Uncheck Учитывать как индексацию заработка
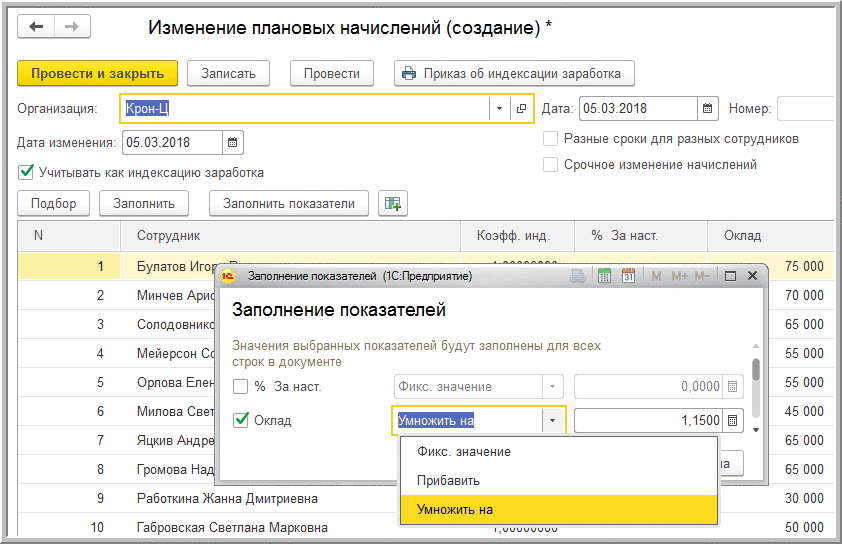Image resolution: width=842 pixels, height=544 pixels. click(26, 172)
